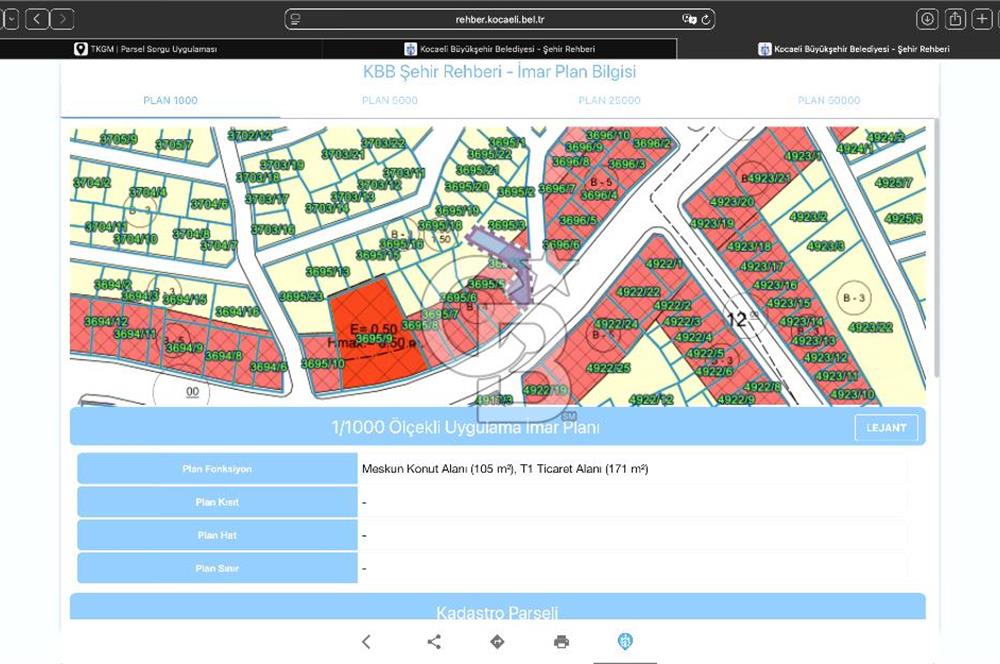Click the blue municipality logo icon at bottom
This screenshot has height=664, width=1000.
[x=625, y=642]
